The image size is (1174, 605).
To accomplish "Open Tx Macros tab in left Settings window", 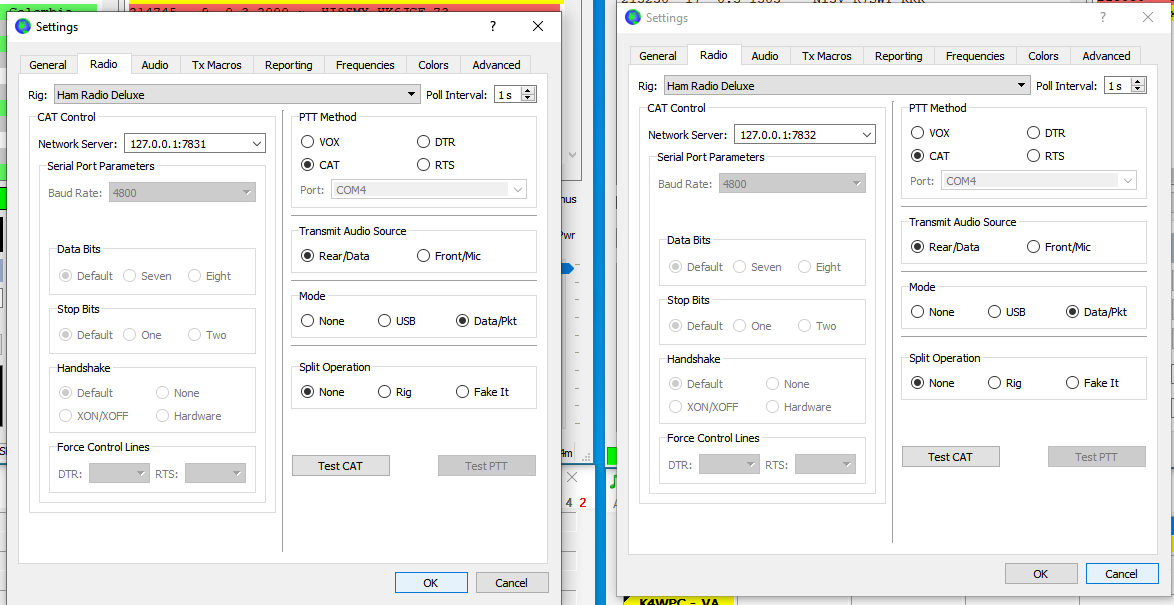I will tap(216, 65).
